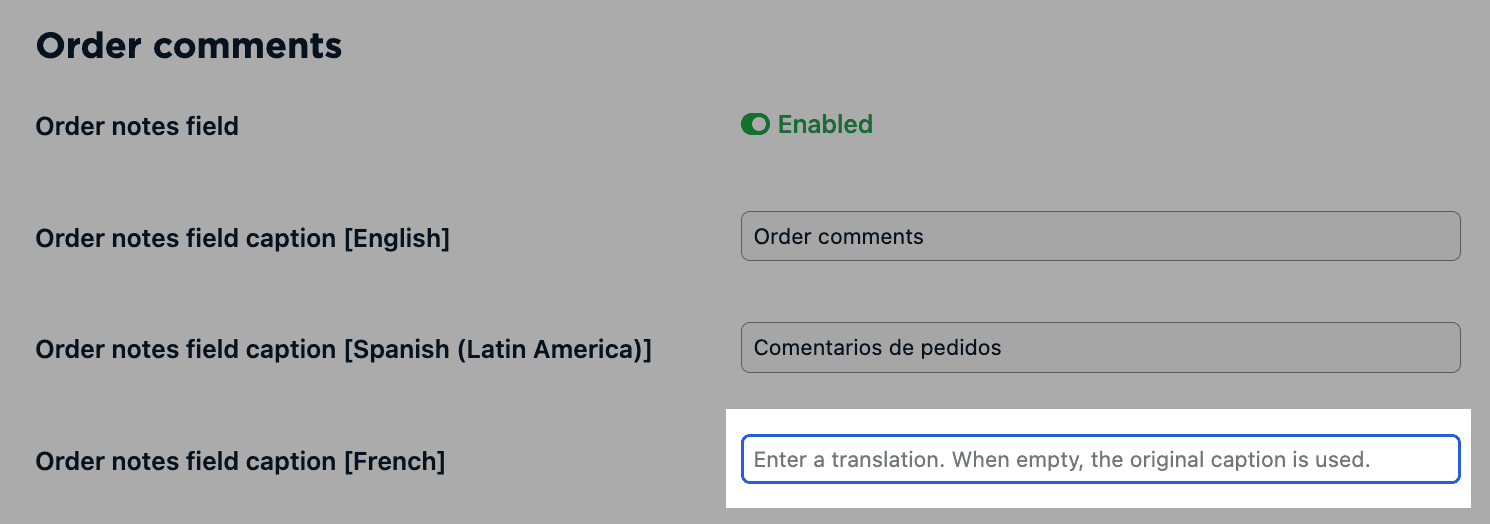The height and width of the screenshot is (524, 1490).
Task: Toggle the Order notes field switch
Action: [755, 125]
